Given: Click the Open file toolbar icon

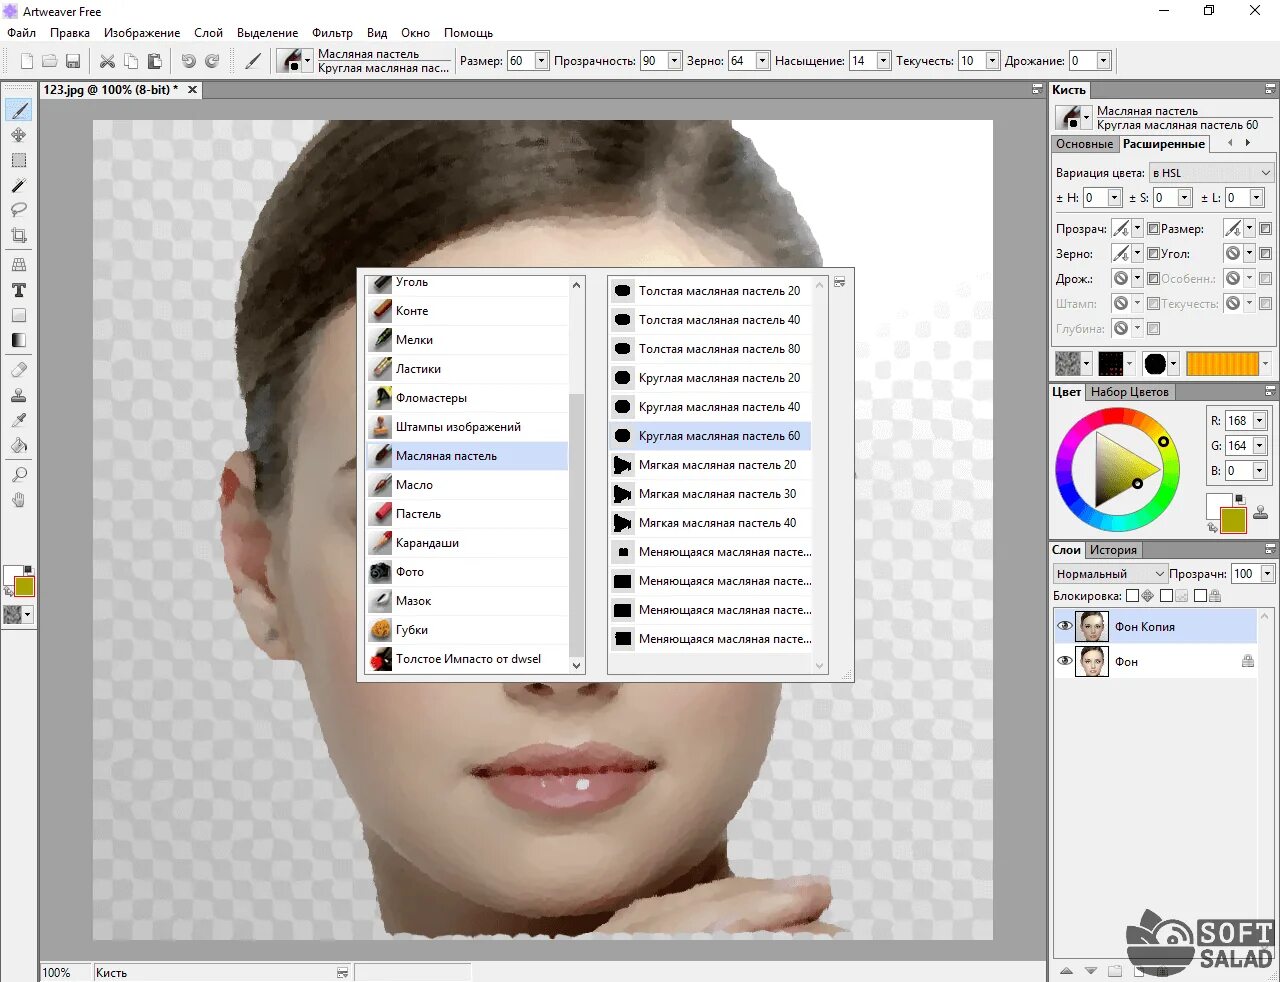Looking at the screenshot, I should click(x=49, y=61).
